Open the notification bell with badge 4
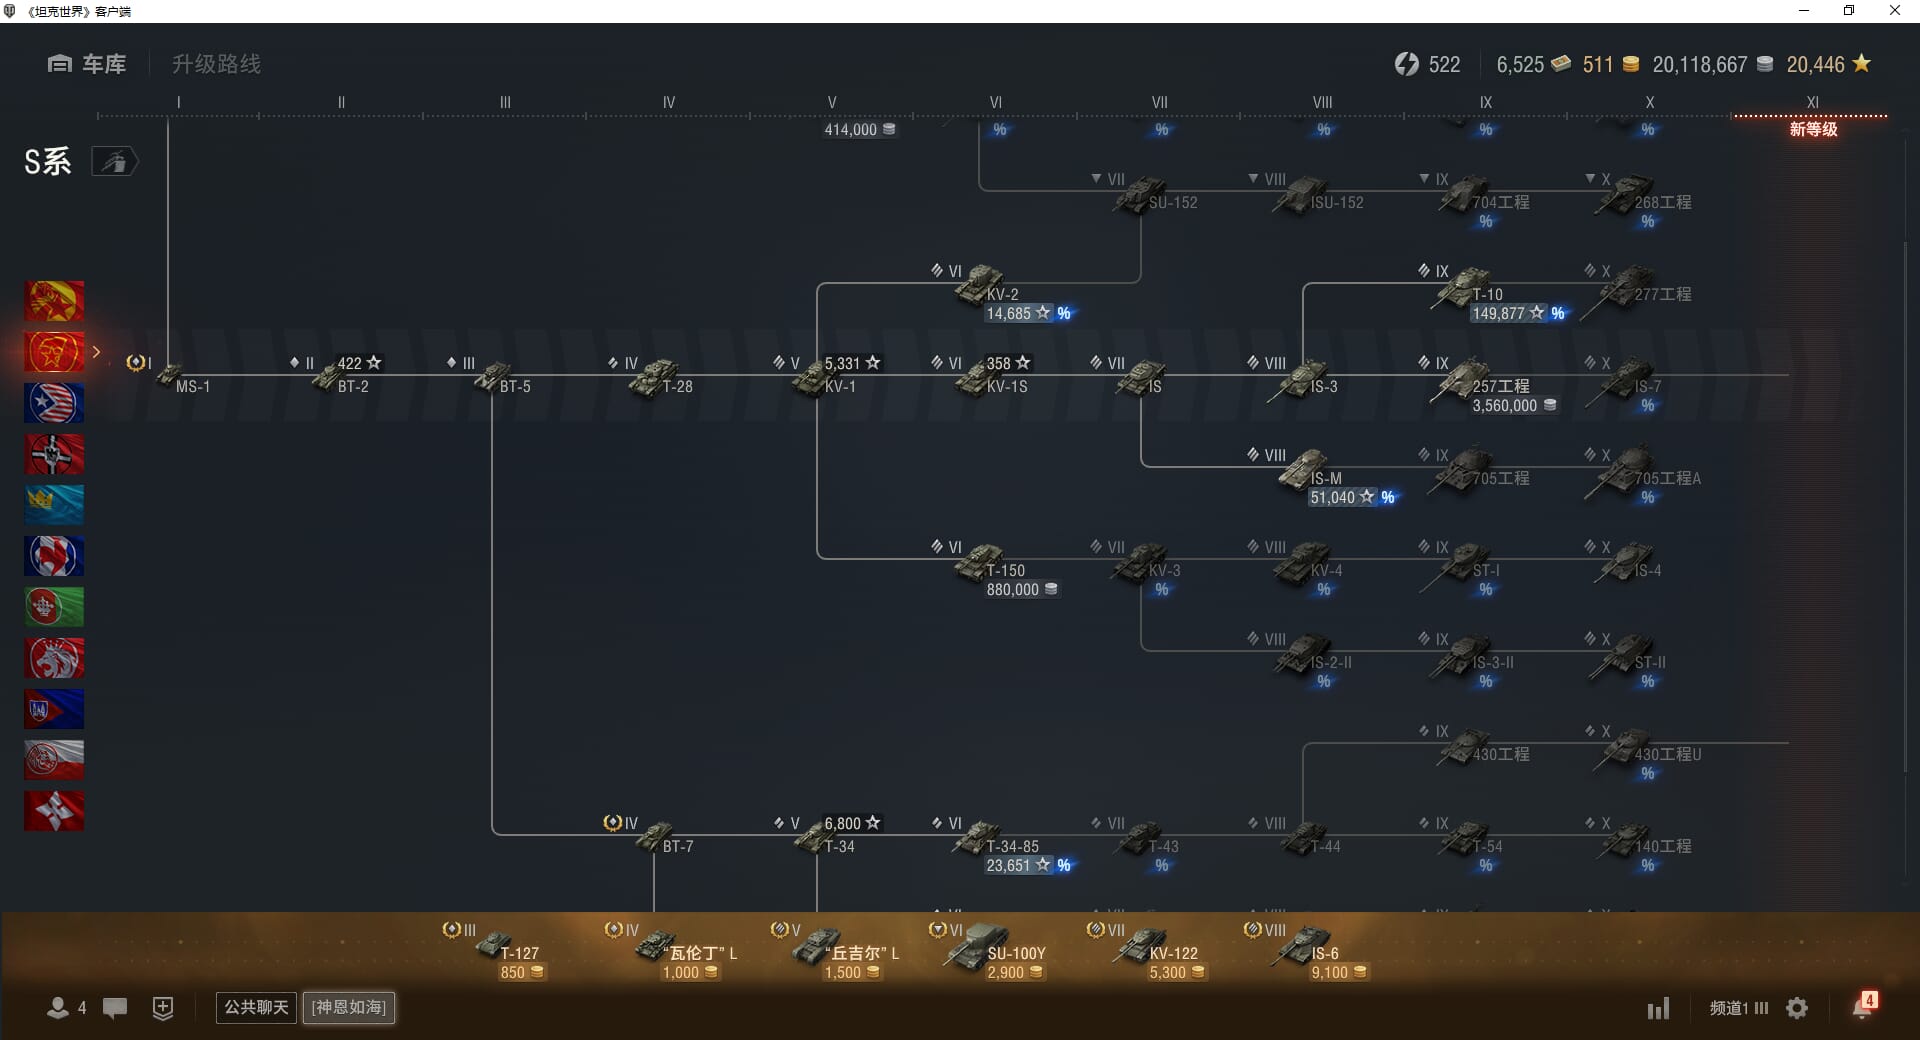The image size is (1920, 1040). point(1862,1006)
